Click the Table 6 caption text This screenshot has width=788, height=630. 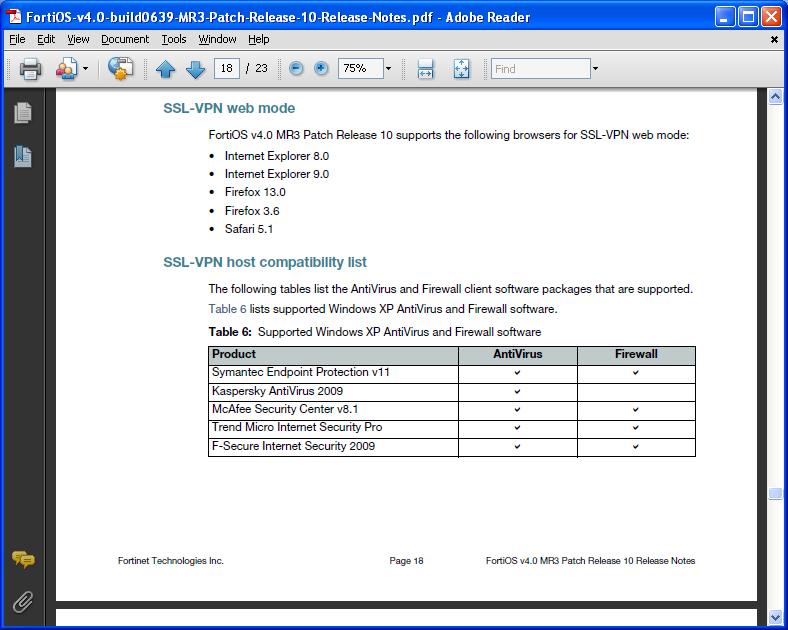coord(375,332)
